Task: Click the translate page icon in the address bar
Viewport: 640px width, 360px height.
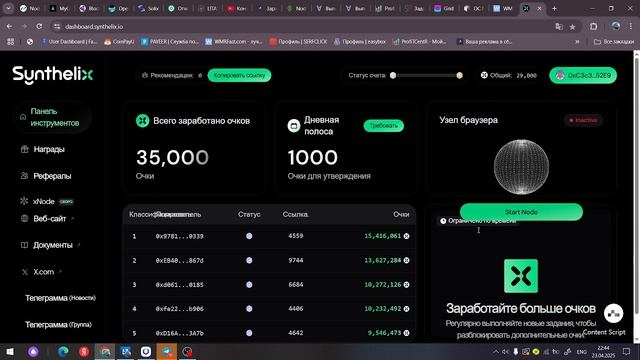Action: pyautogui.click(x=559, y=27)
